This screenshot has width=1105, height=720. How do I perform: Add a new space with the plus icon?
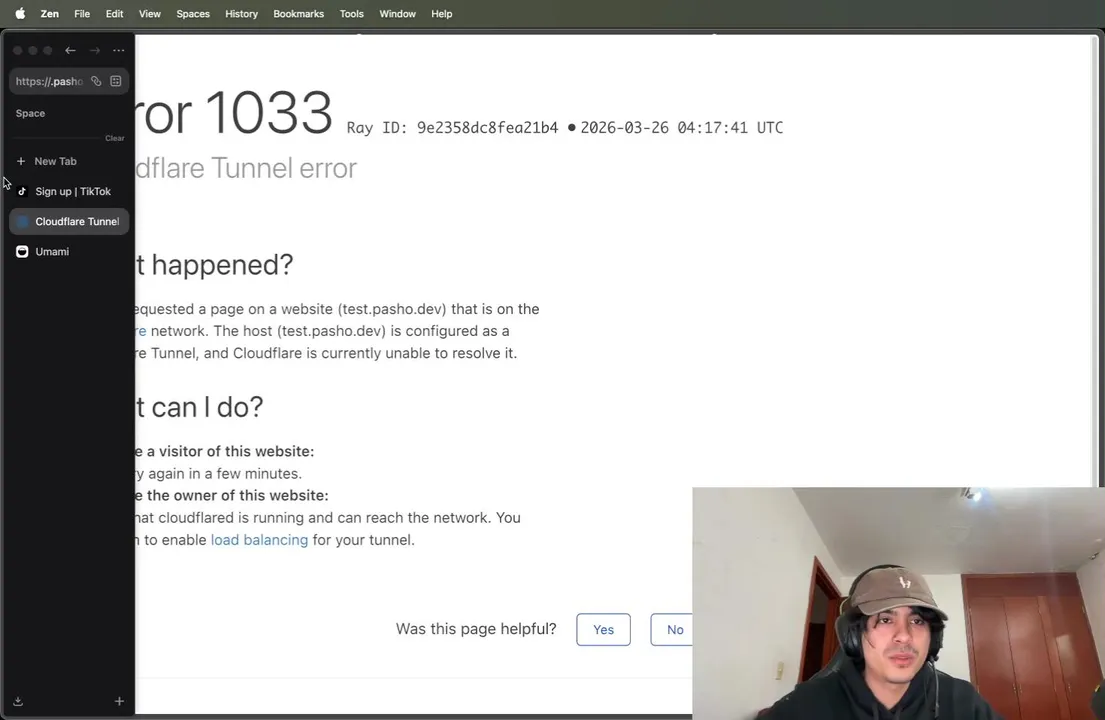pyautogui.click(x=119, y=701)
